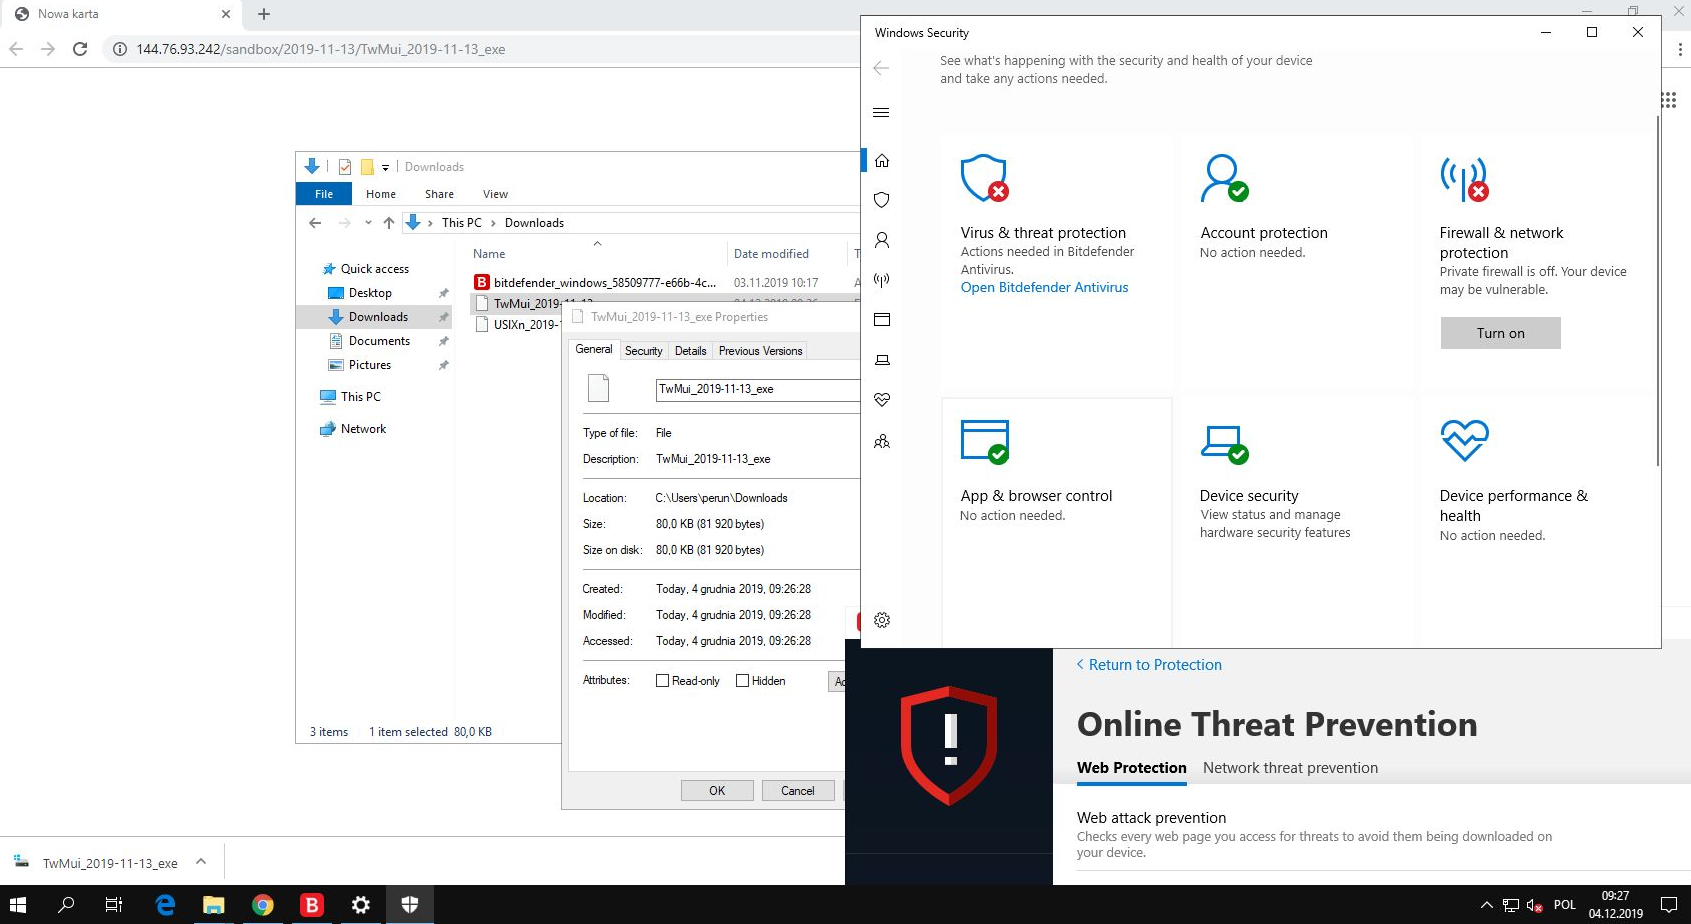
Task: Open Bitdefender Antivirus link
Action: pyautogui.click(x=1044, y=287)
